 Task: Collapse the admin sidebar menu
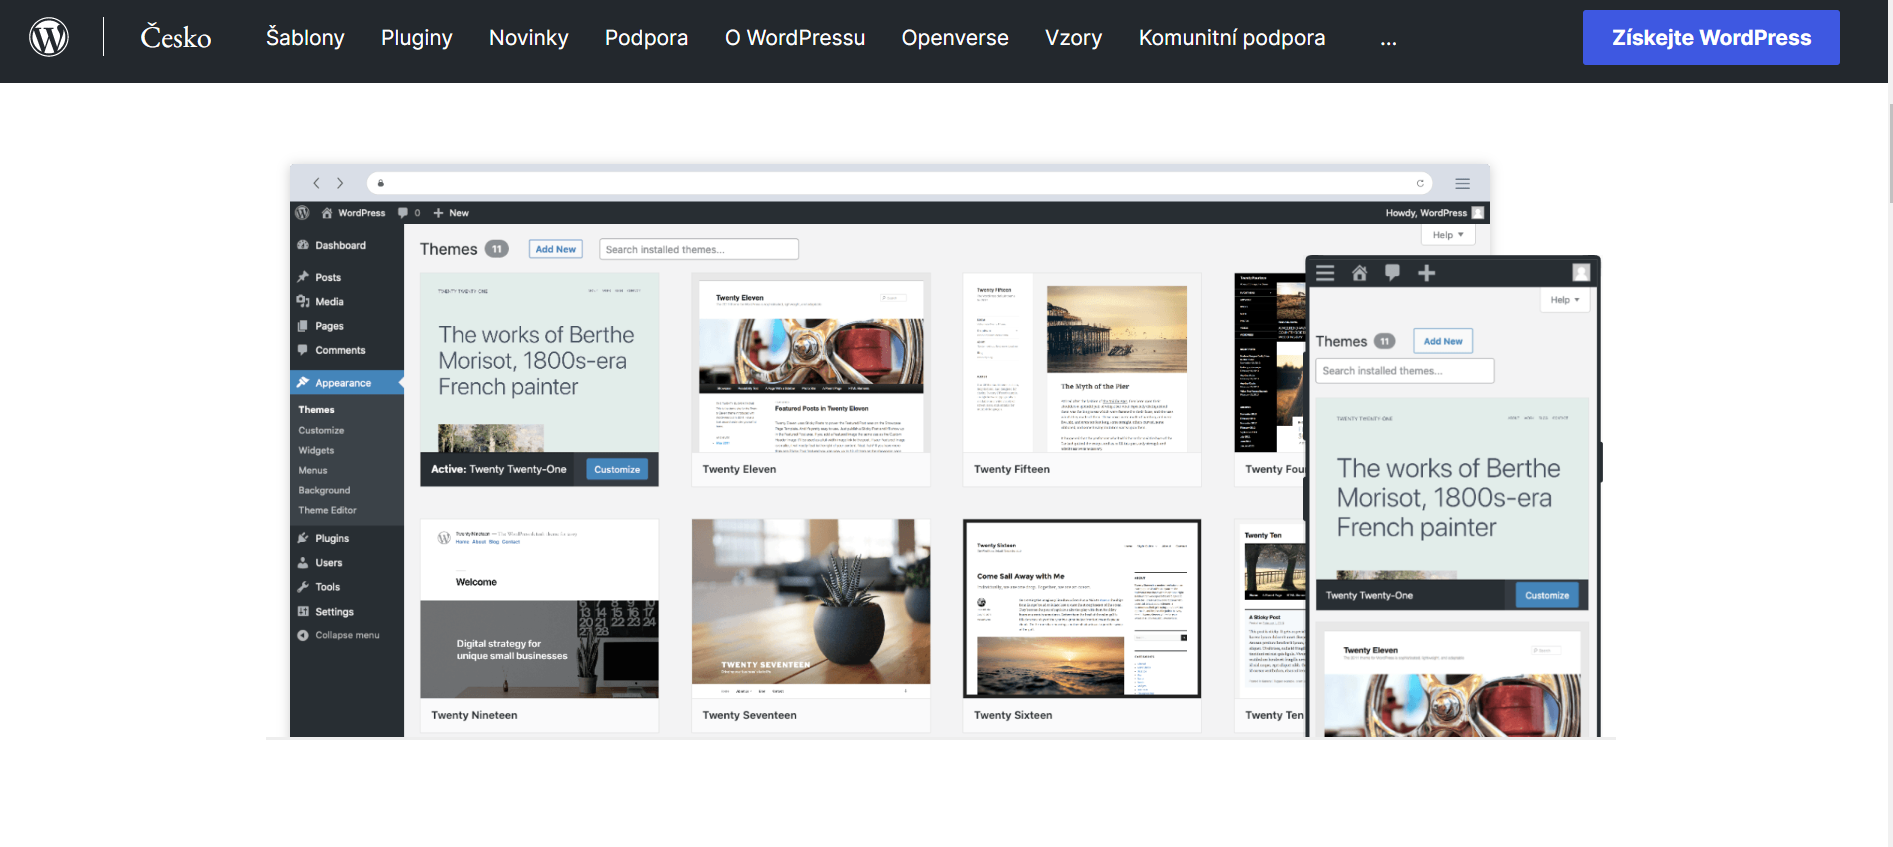[338, 635]
